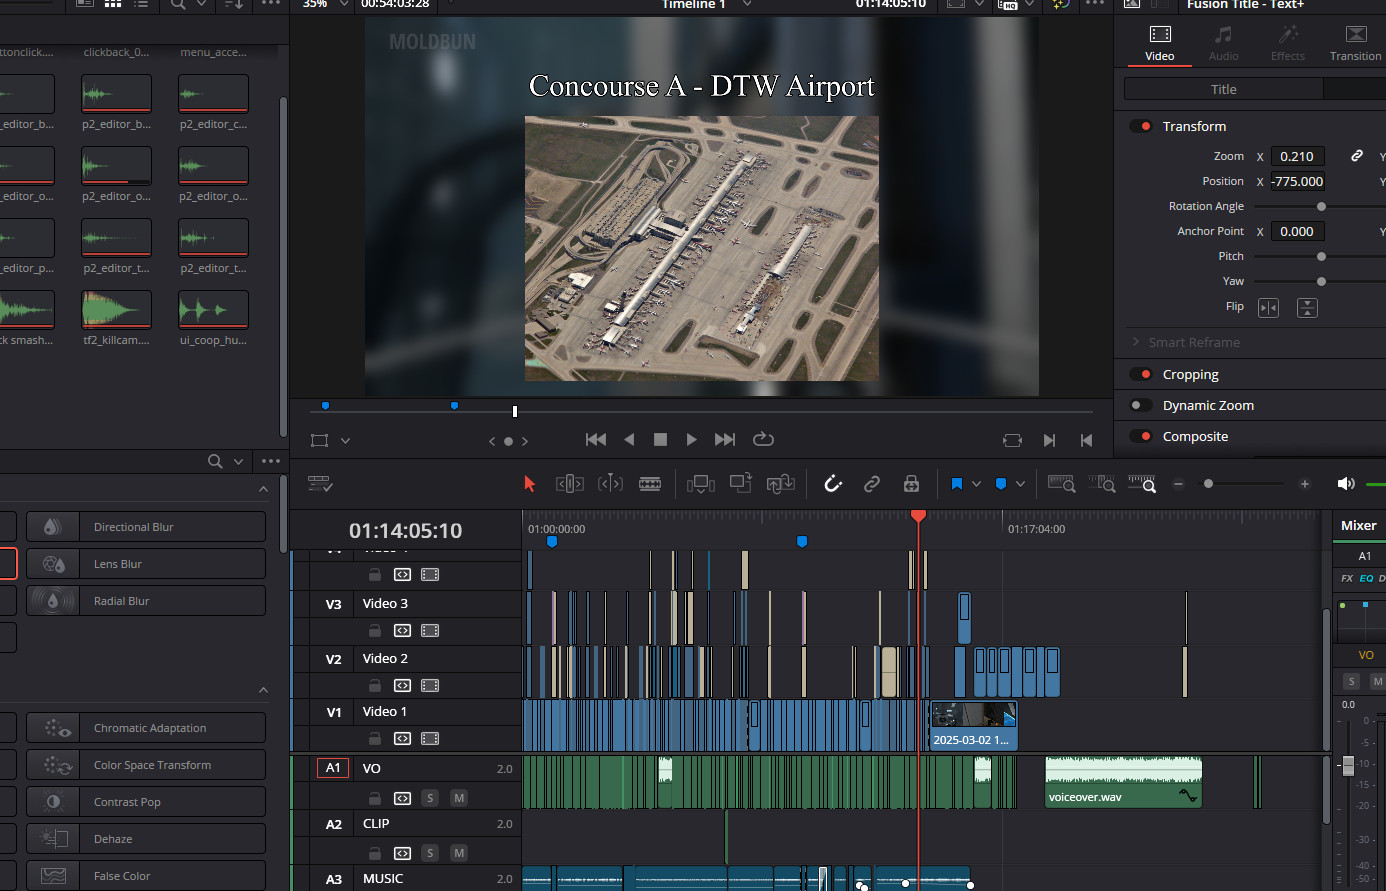Open Timeline View Options icon

[320, 484]
